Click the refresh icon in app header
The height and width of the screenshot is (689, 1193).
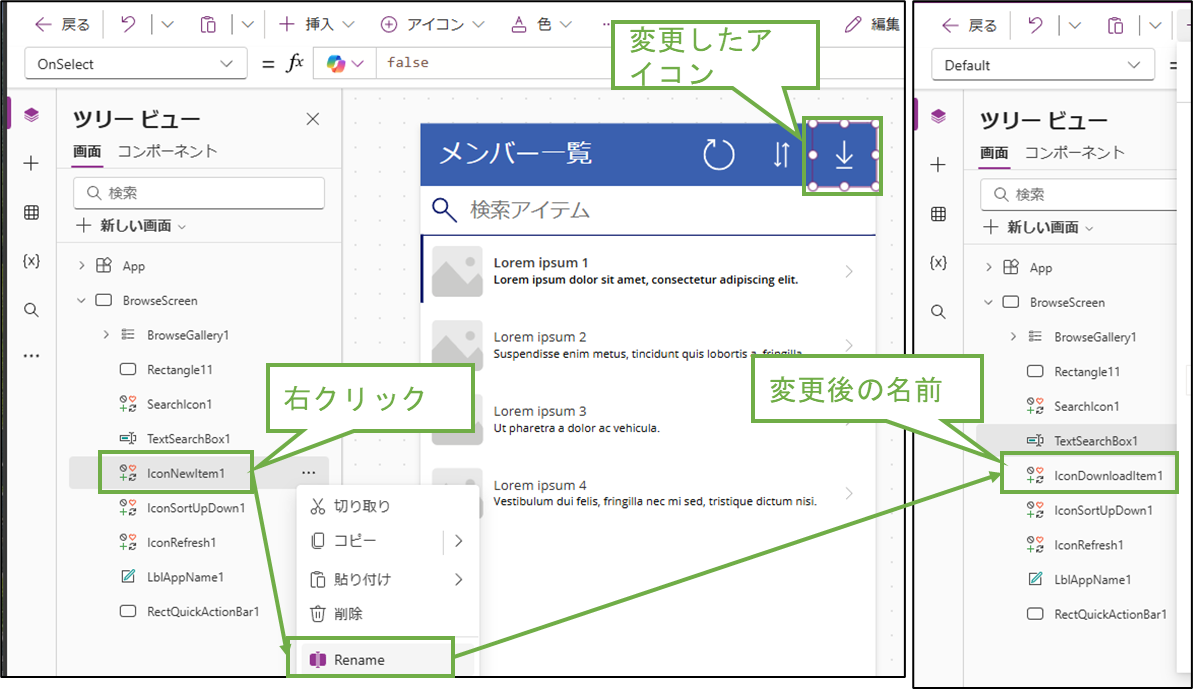(718, 155)
